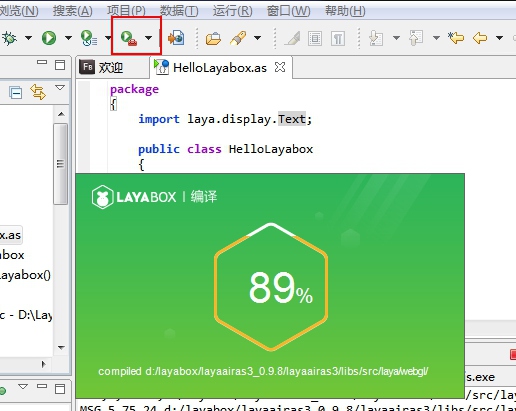Screen dimensions: 516x411
Task: Click the Profile run icon
Action: click(89, 38)
